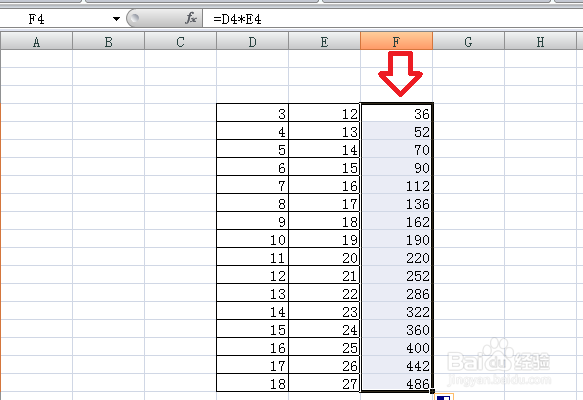Viewport: 583px width, 400px height.
Task: Click column D cell containing 8
Action: tap(252, 203)
